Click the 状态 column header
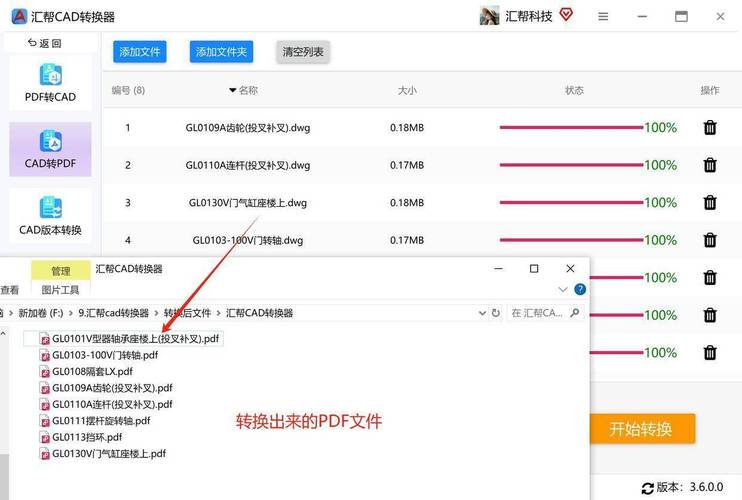Viewport: 742px width, 500px height. 574,90
